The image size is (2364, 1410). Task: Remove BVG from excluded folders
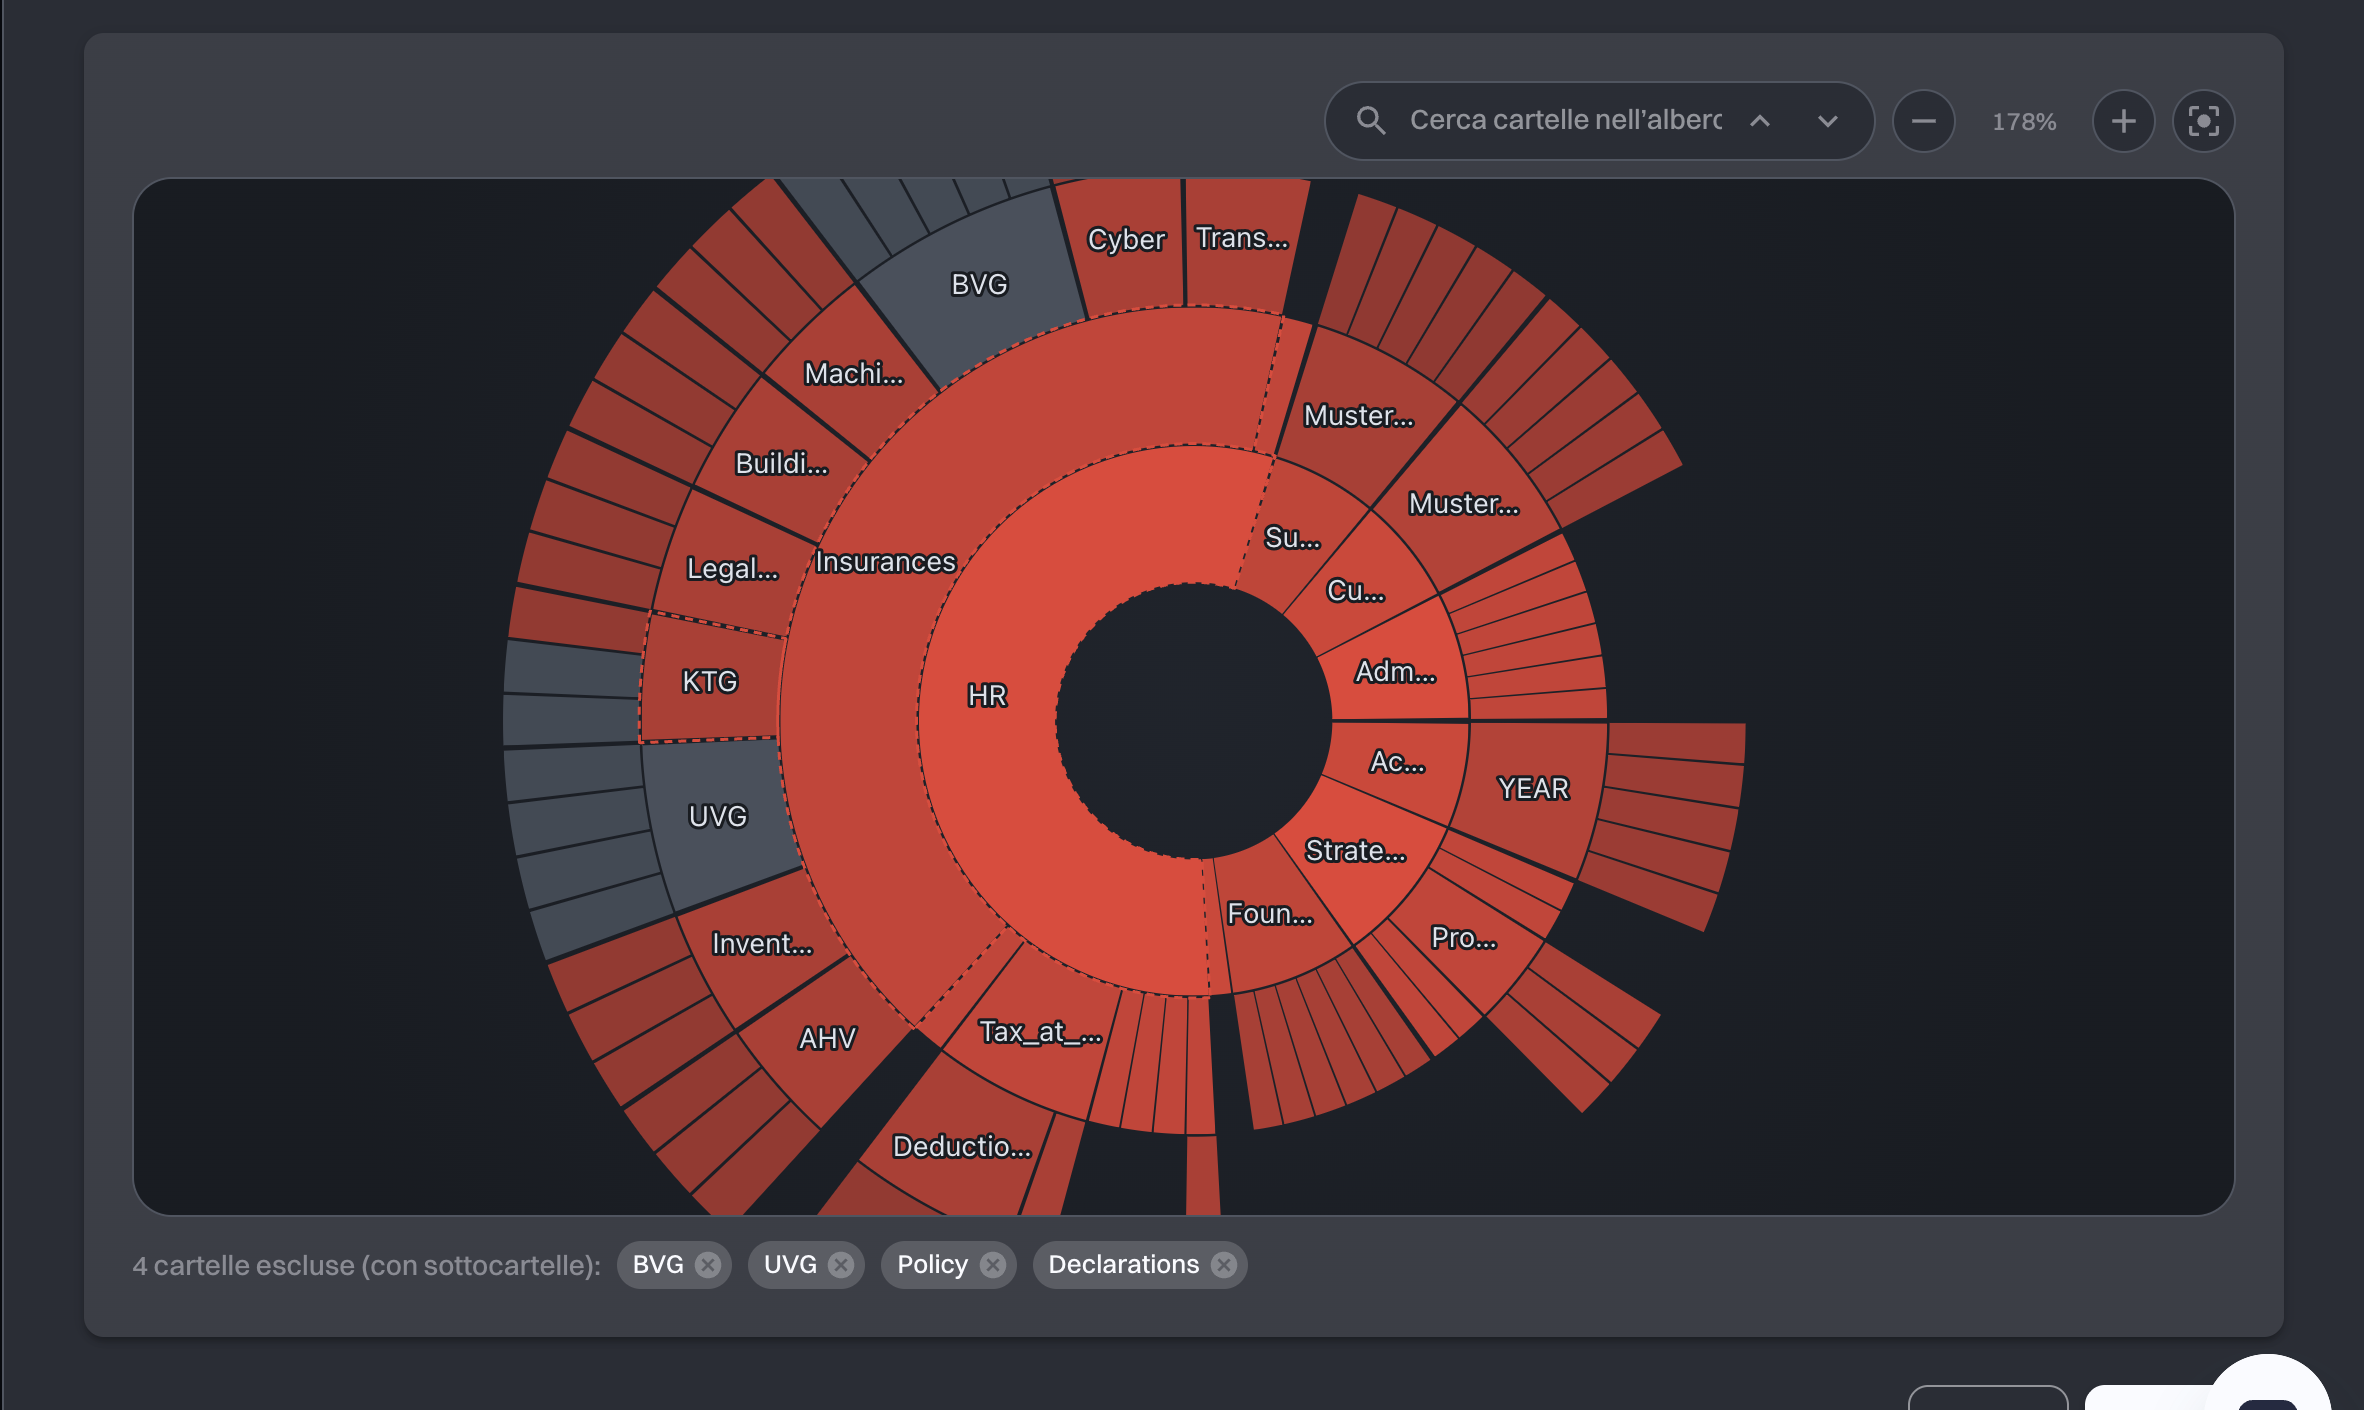(708, 1265)
